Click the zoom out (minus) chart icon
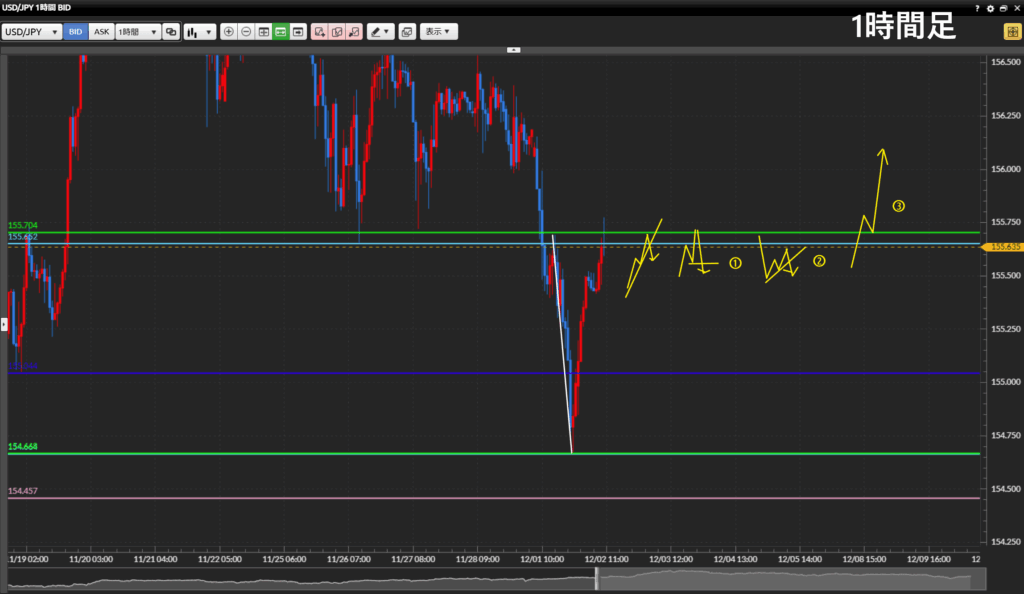 tap(246, 32)
